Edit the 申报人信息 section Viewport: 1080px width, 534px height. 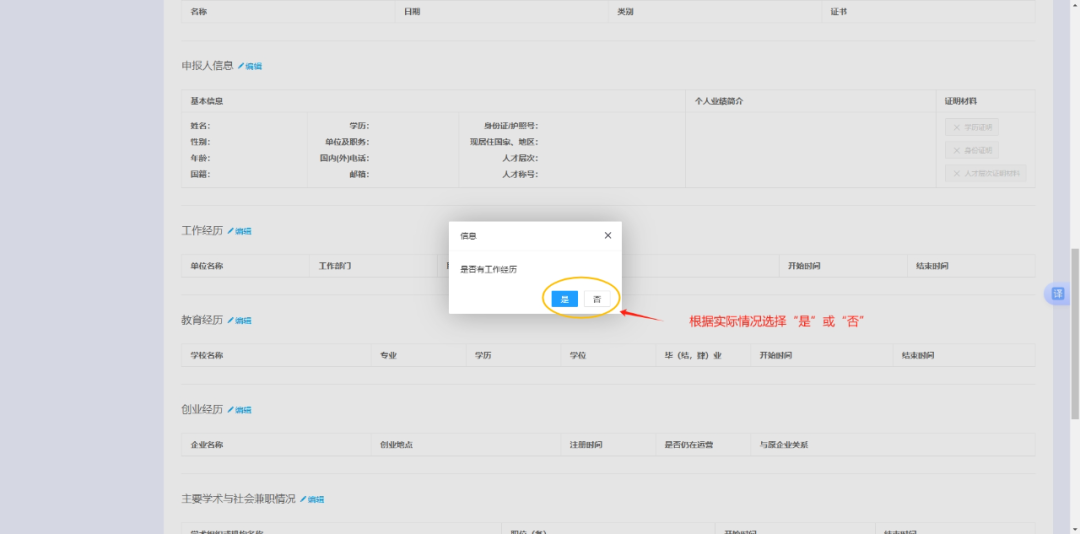click(x=250, y=66)
